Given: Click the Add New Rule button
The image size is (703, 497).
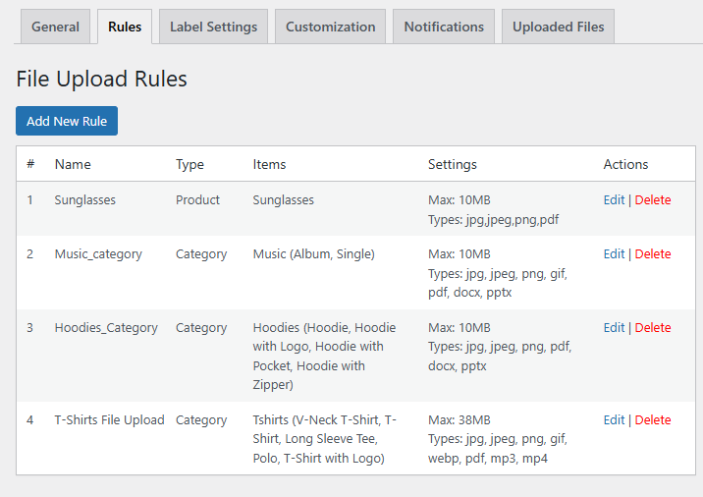Looking at the screenshot, I should click(67, 121).
